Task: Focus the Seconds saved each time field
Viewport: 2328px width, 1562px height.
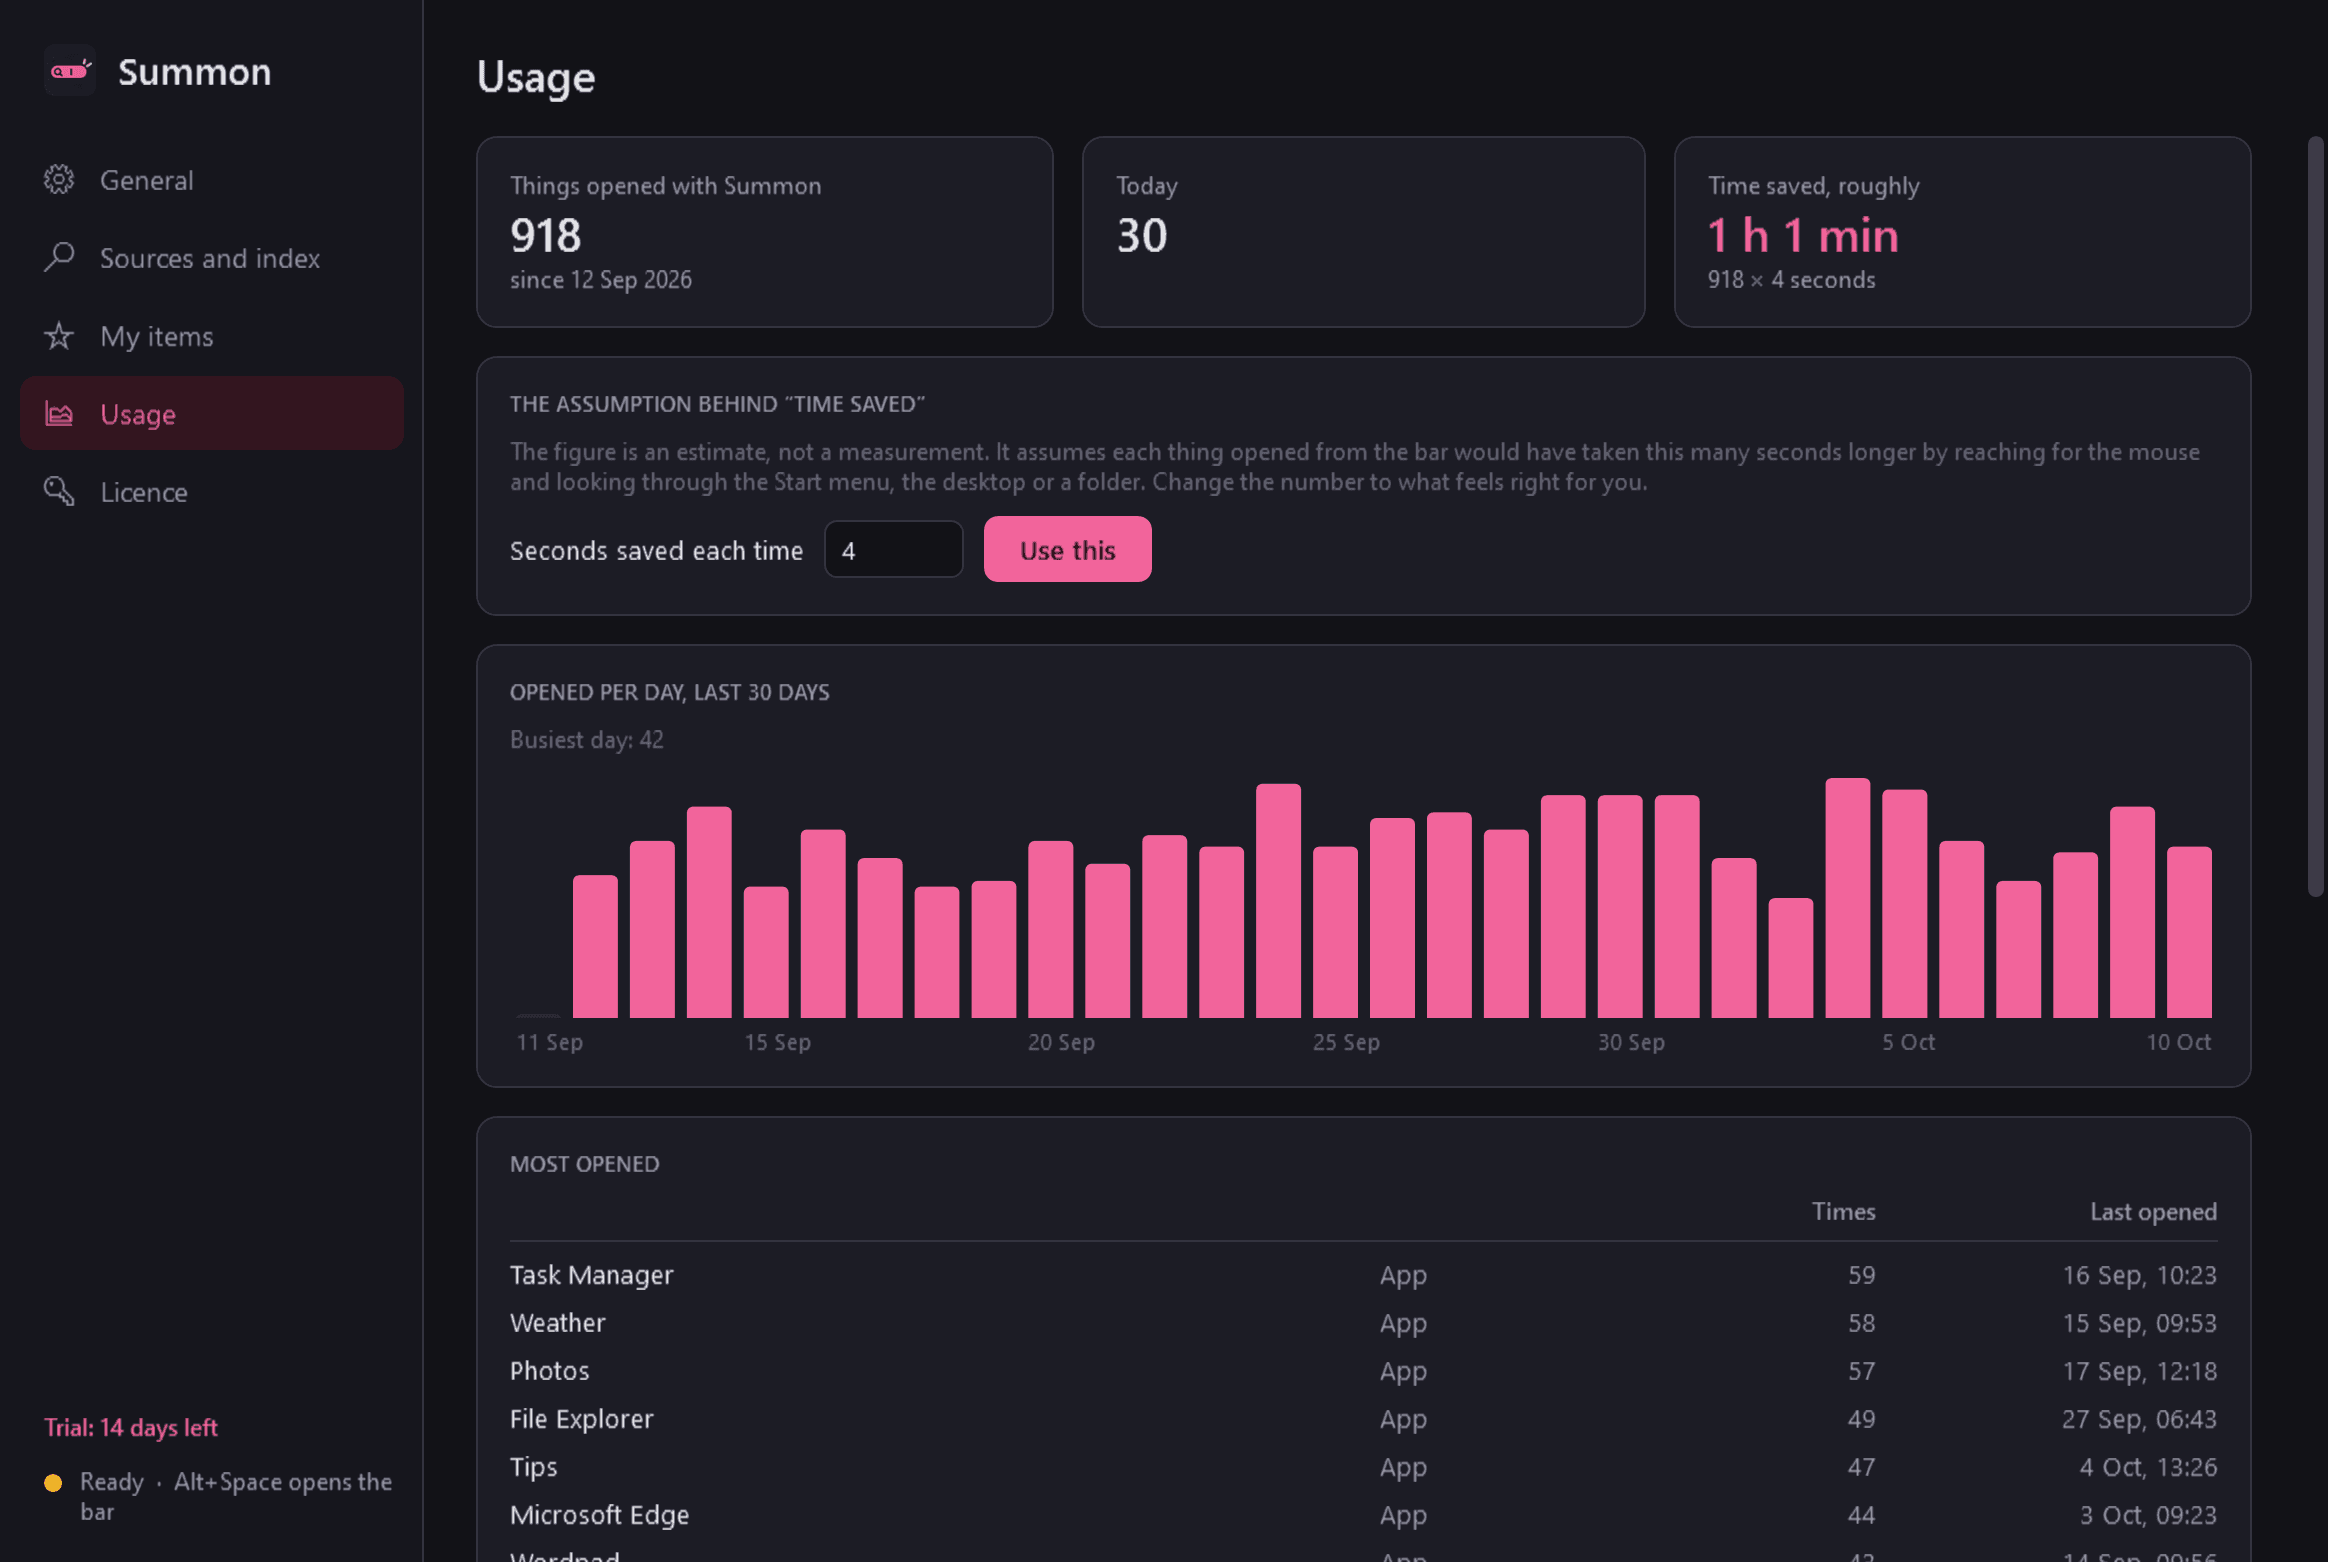Action: [x=893, y=550]
